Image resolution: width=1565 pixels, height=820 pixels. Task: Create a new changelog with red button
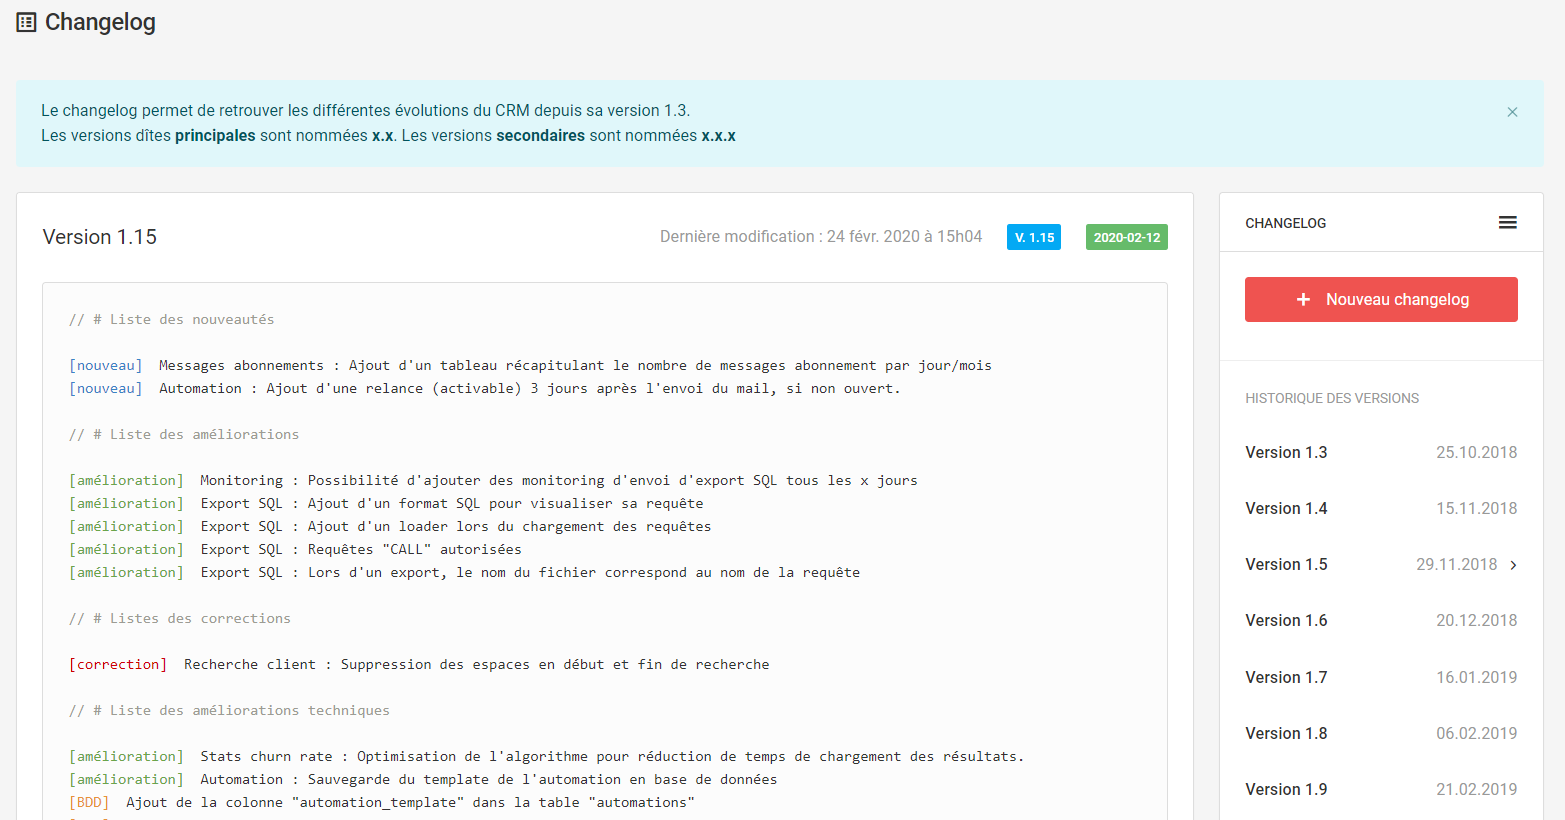tap(1380, 299)
